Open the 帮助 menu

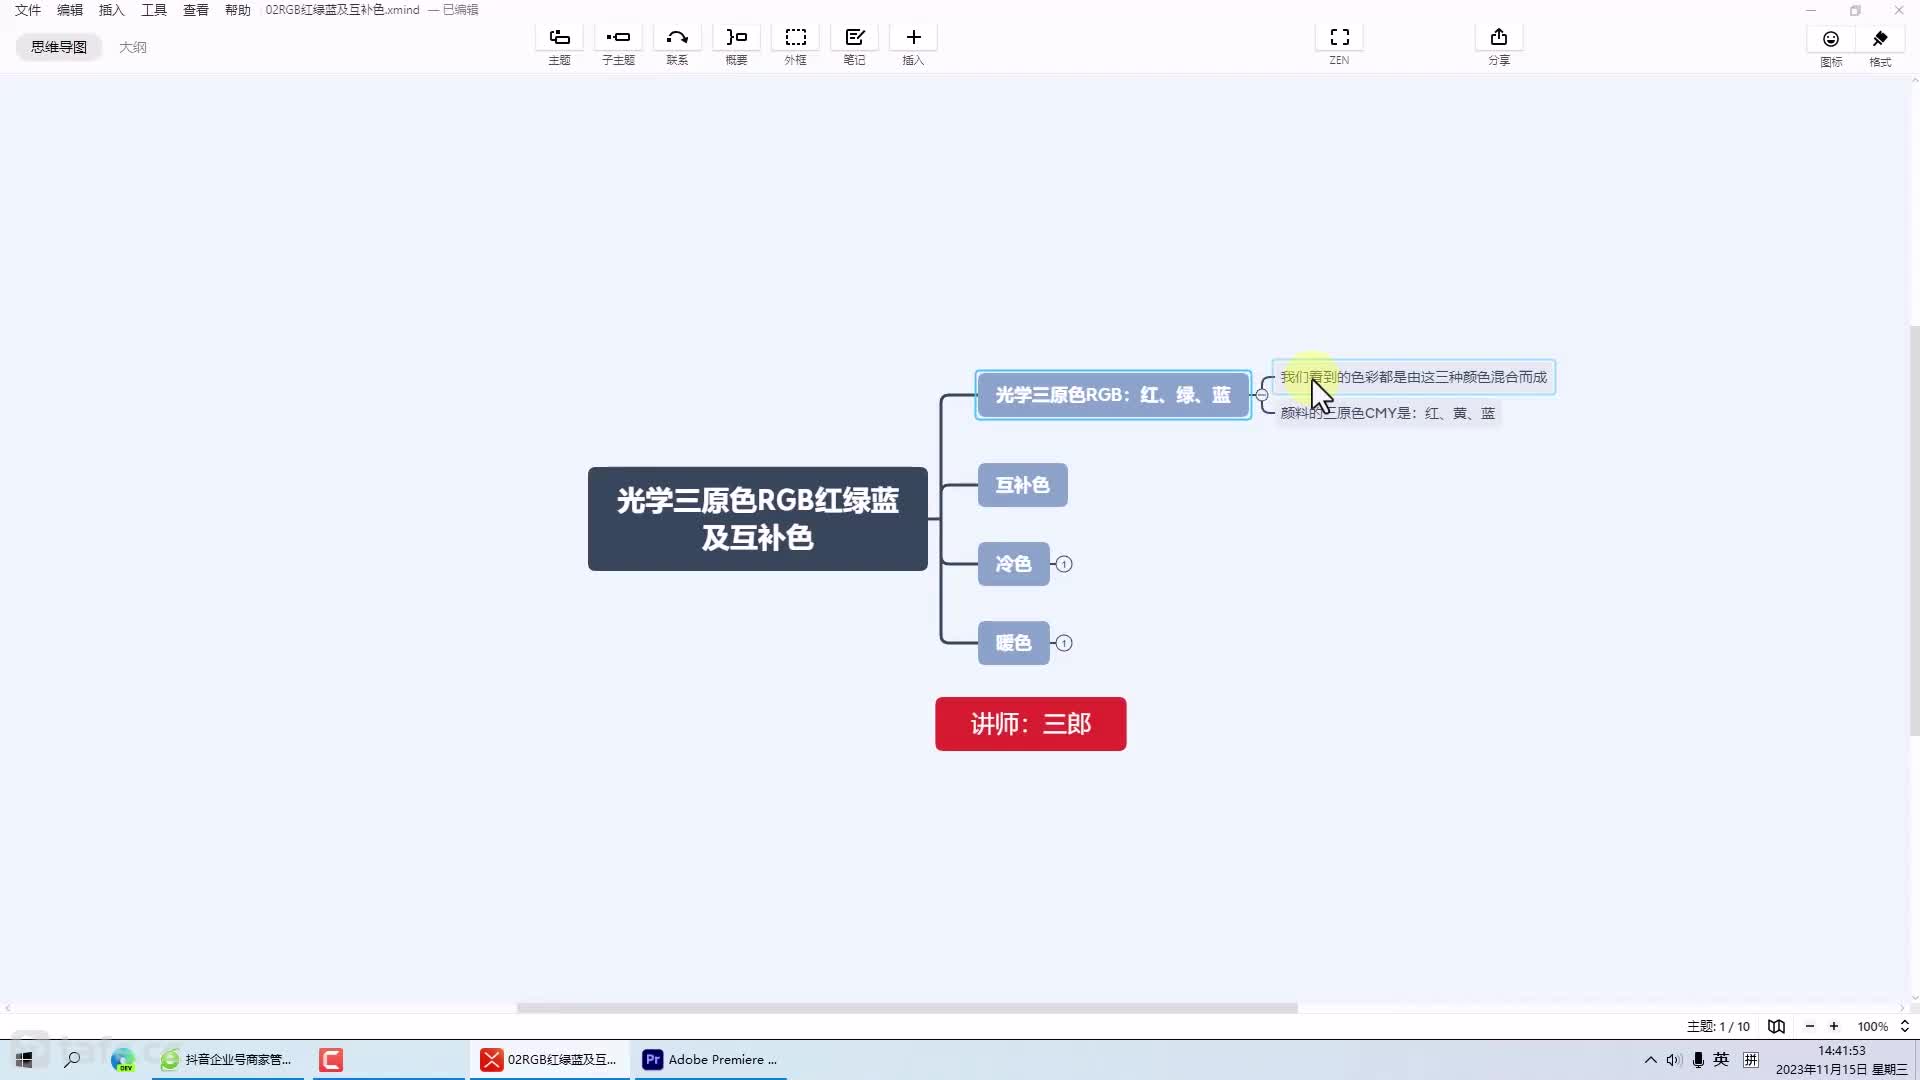tap(238, 10)
